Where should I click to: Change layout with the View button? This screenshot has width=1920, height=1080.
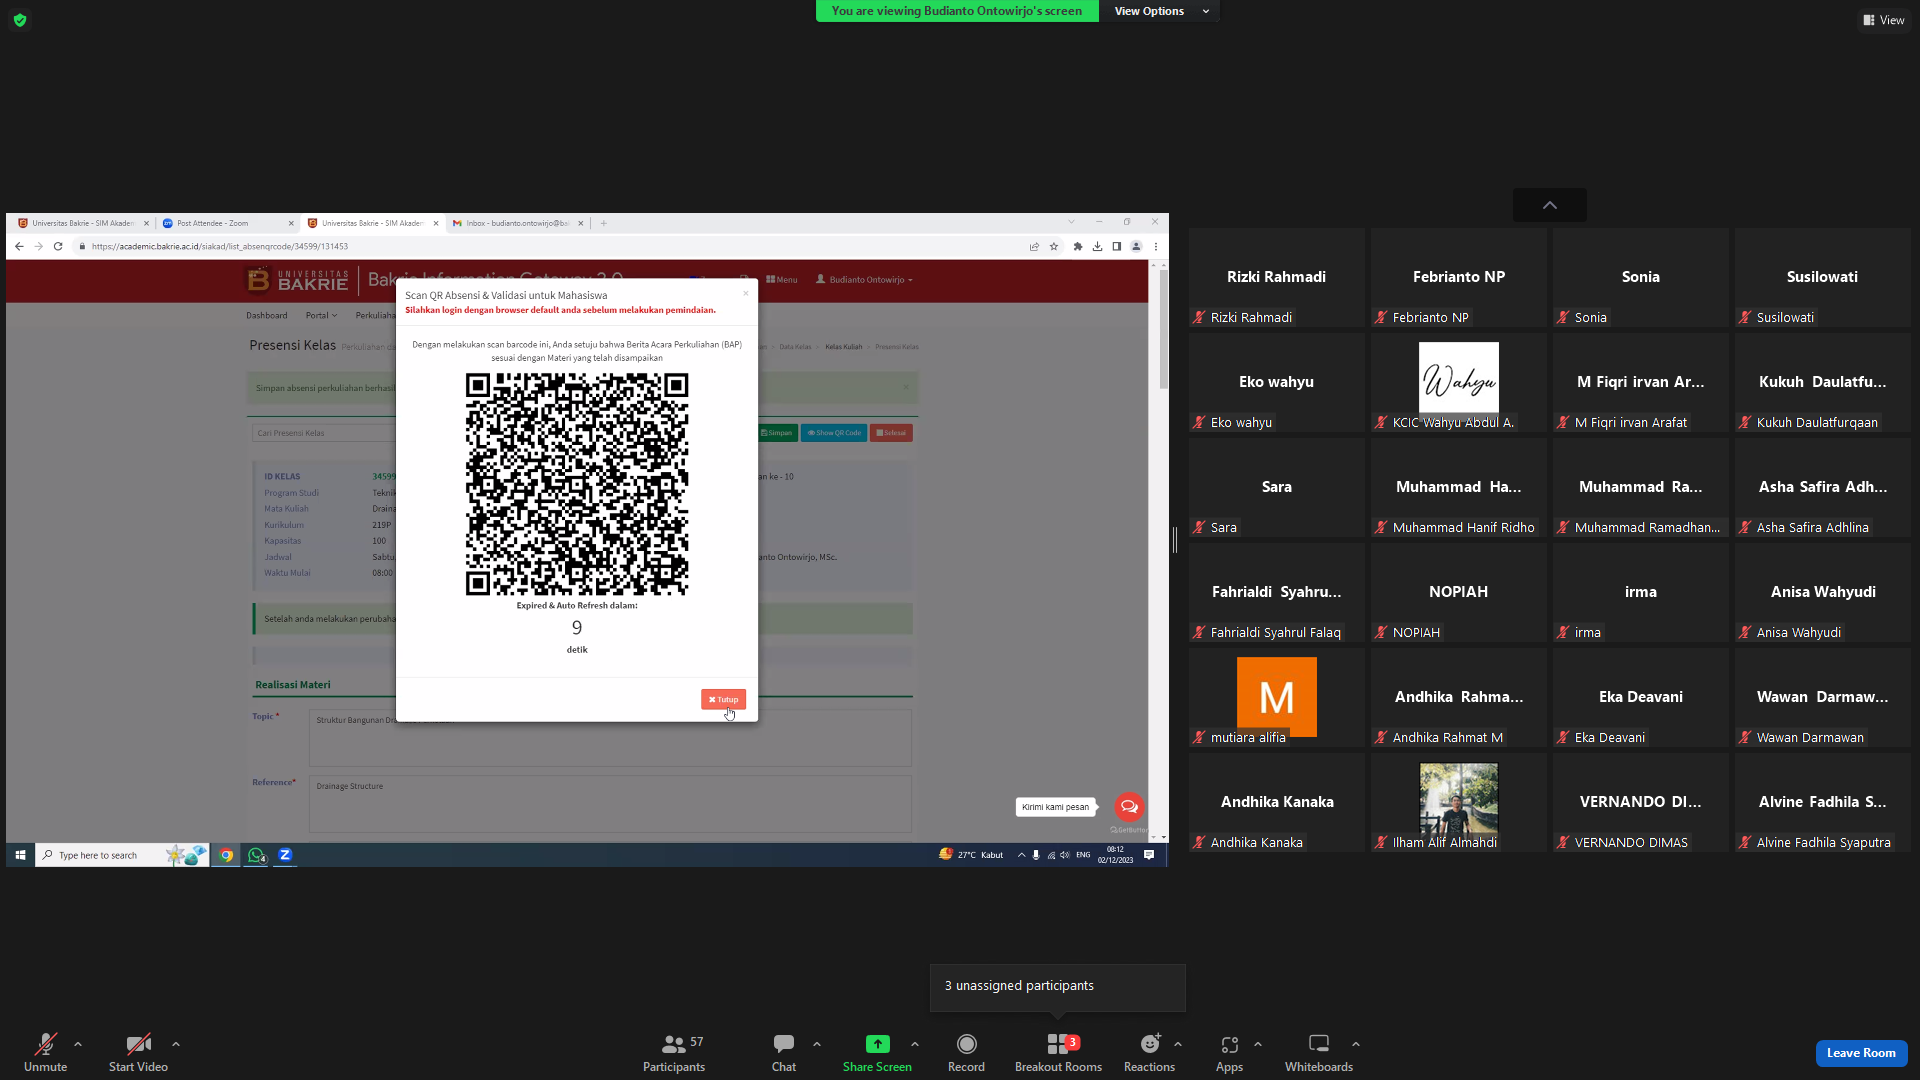coord(1884,20)
